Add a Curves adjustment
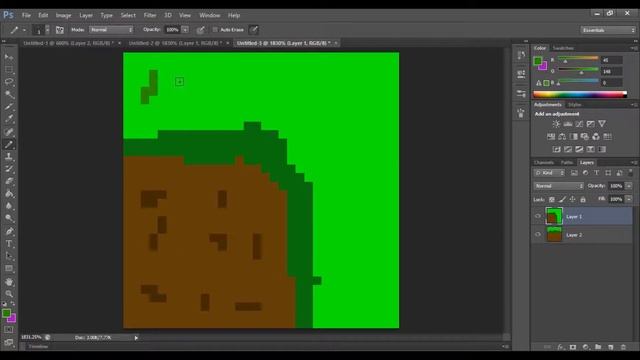The width and height of the screenshot is (640, 360). coord(579,124)
